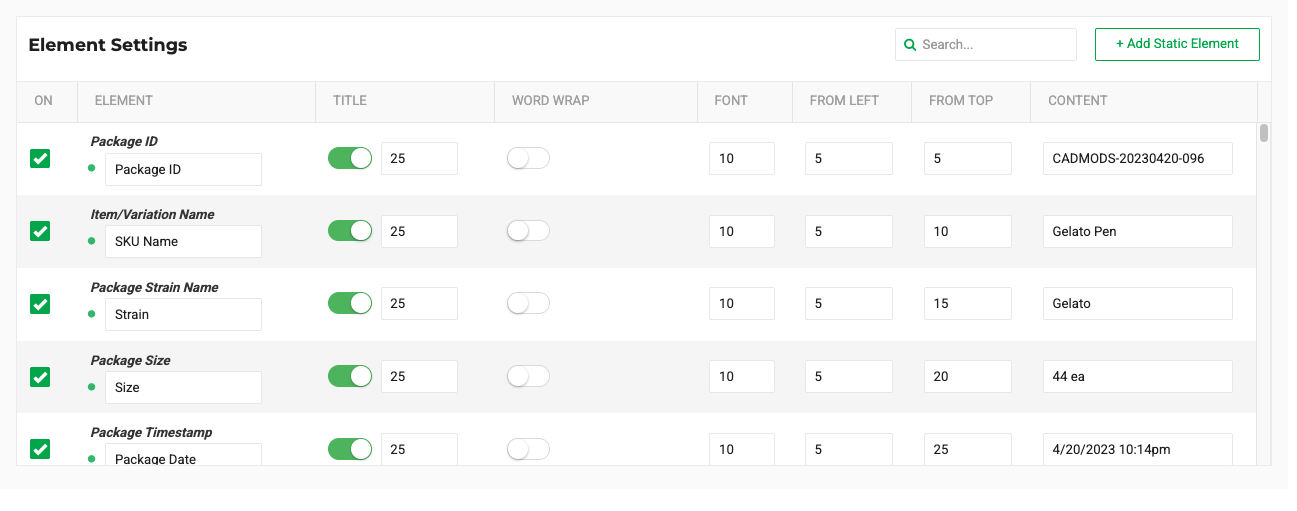Viewport: 1297px width, 511px height.
Task: Uncheck the Package Size ON checkbox
Action: 40,377
